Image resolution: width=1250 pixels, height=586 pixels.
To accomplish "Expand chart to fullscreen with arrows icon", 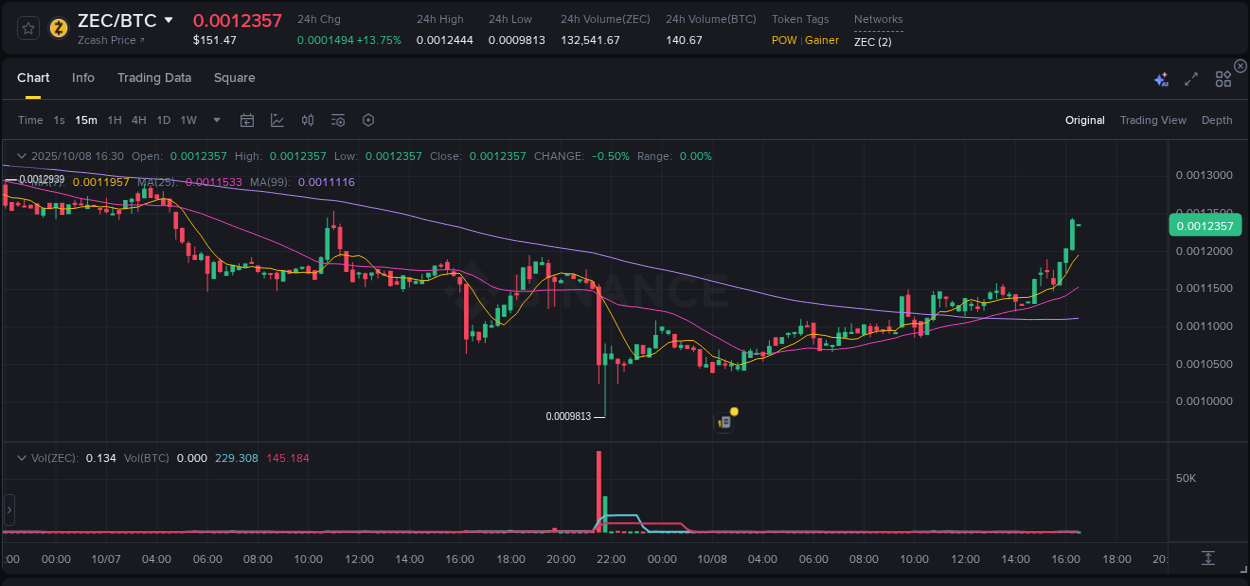I will point(1190,78).
